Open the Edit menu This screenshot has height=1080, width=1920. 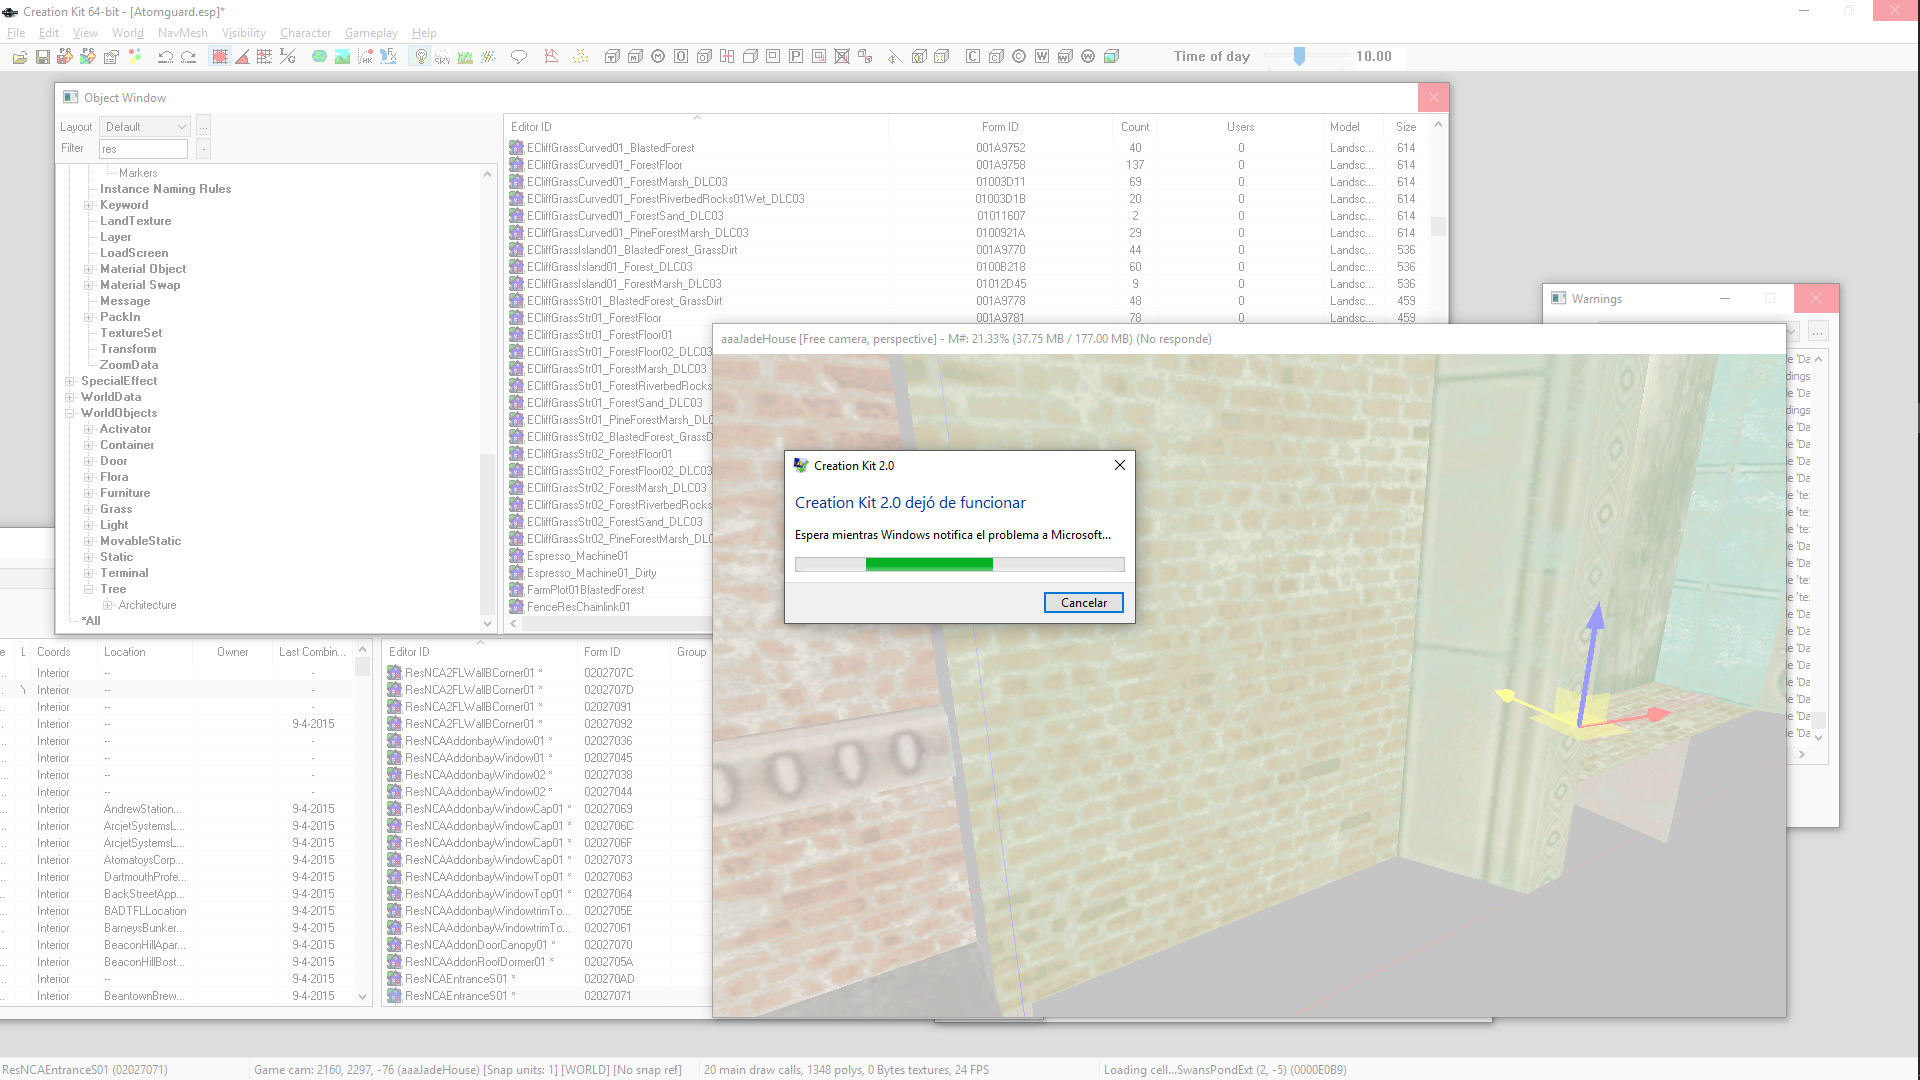click(49, 33)
